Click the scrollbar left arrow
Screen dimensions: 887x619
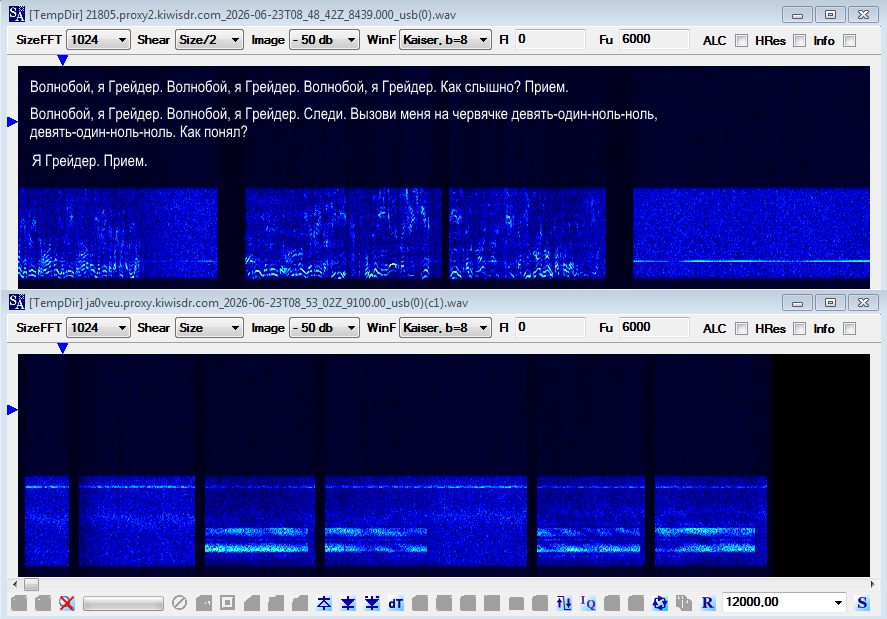click(x=15, y=584)
